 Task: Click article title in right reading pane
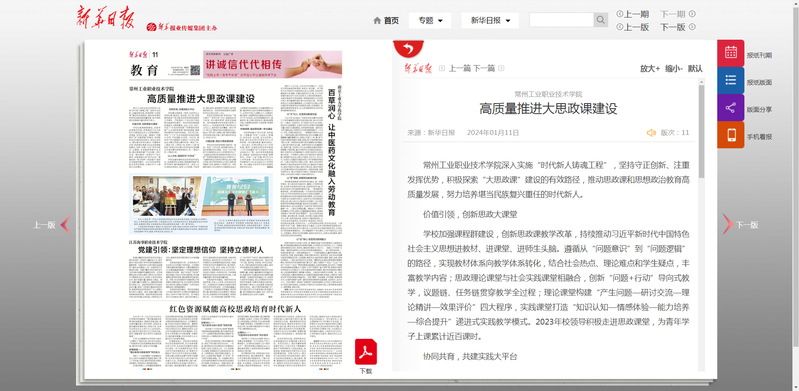548,109
